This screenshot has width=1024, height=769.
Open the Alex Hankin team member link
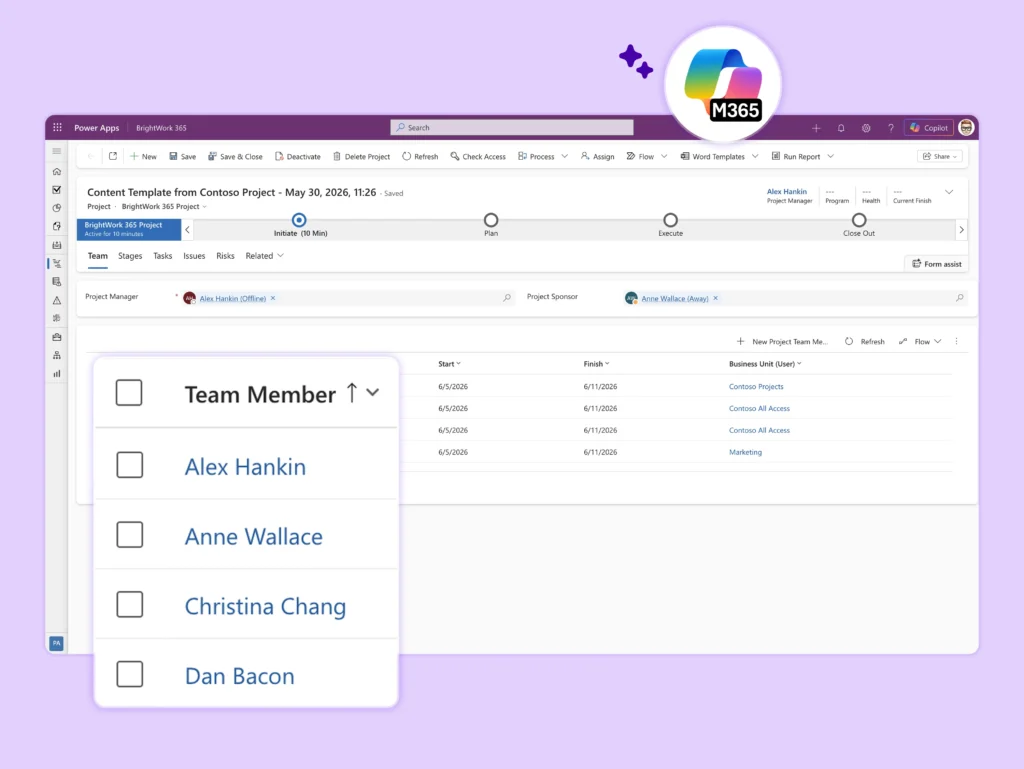(x=245, y=467)
